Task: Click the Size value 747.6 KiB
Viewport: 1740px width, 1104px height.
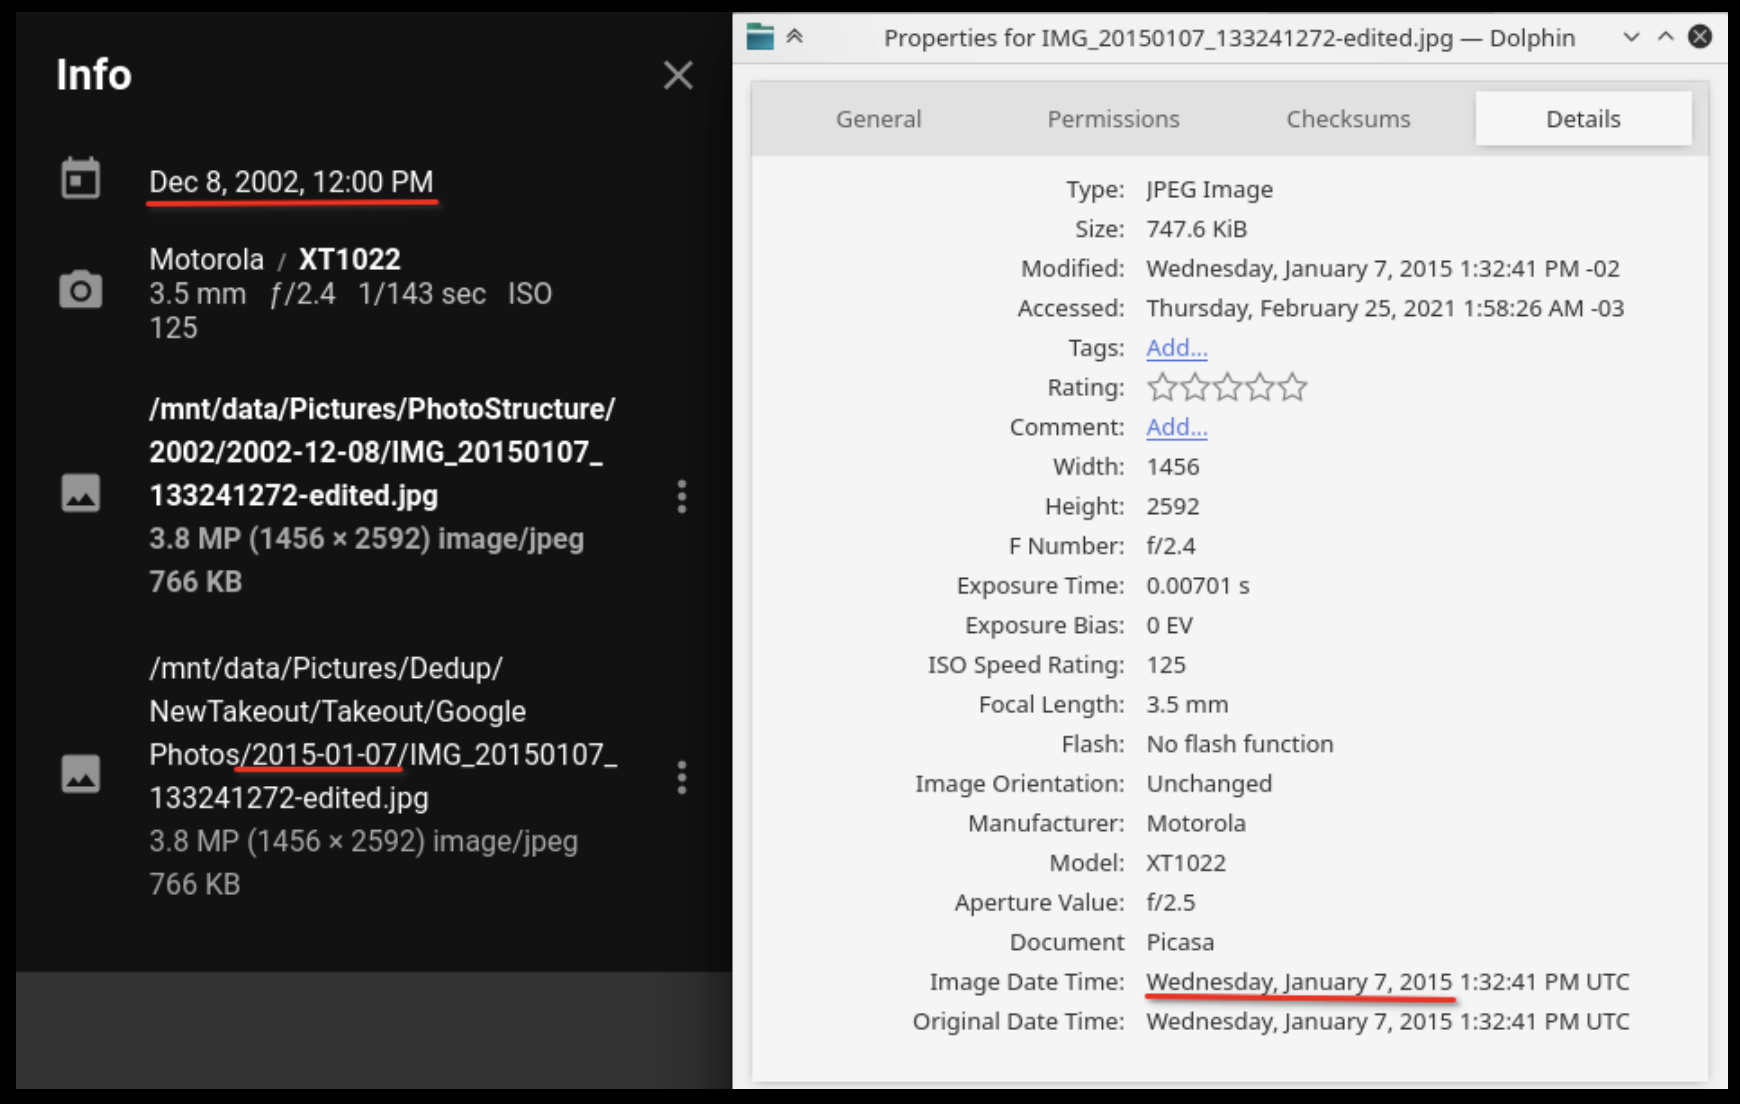Action: pos(1197,229)
